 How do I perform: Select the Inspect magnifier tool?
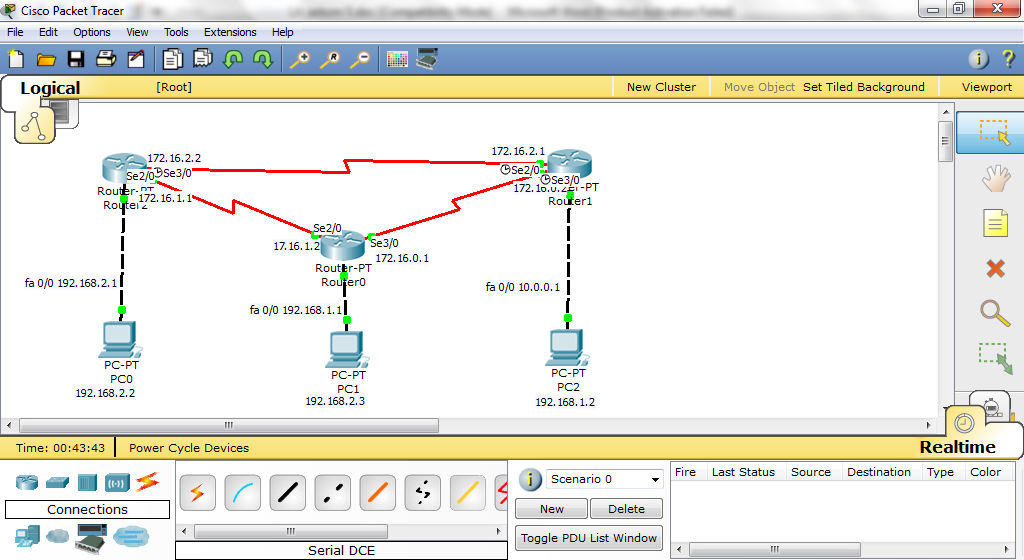pos(995,313)
